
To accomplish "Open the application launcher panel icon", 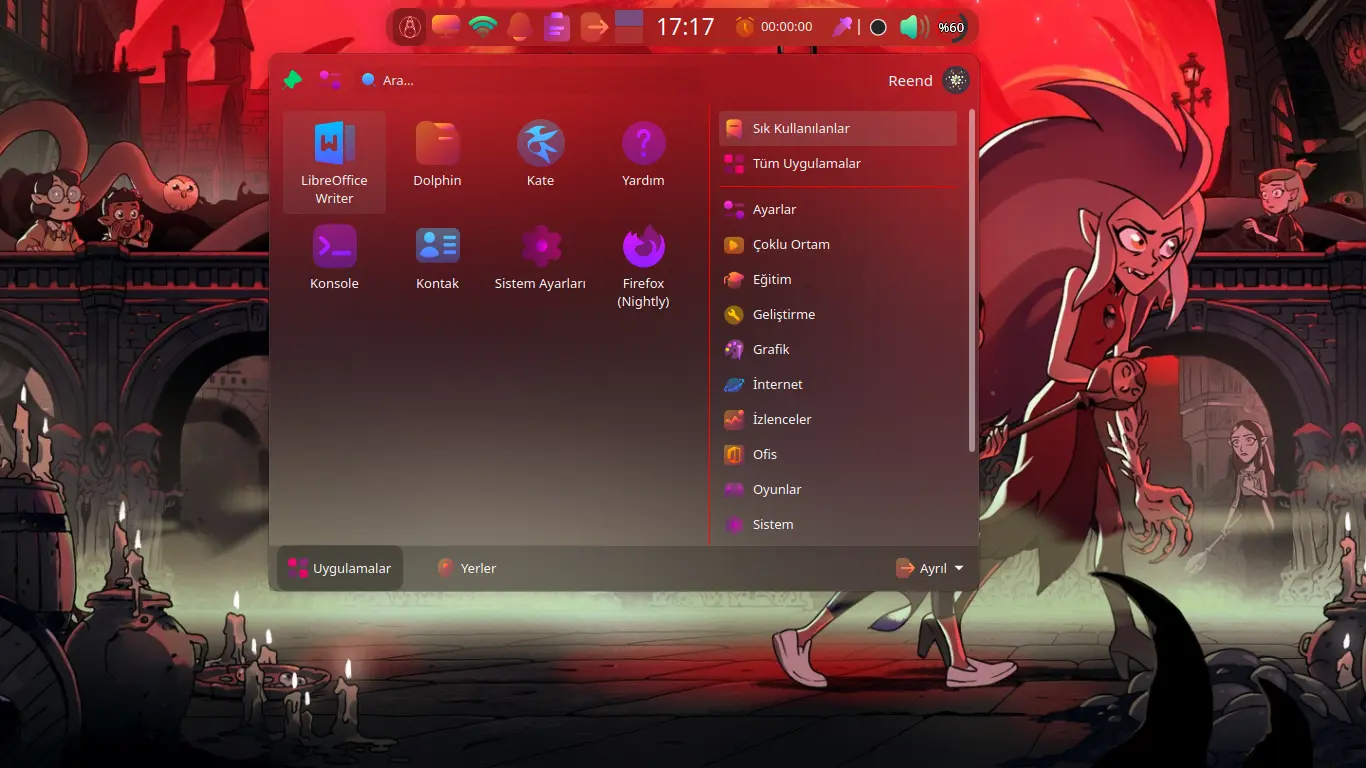I will pyautogui.click(x=408, y=27).
